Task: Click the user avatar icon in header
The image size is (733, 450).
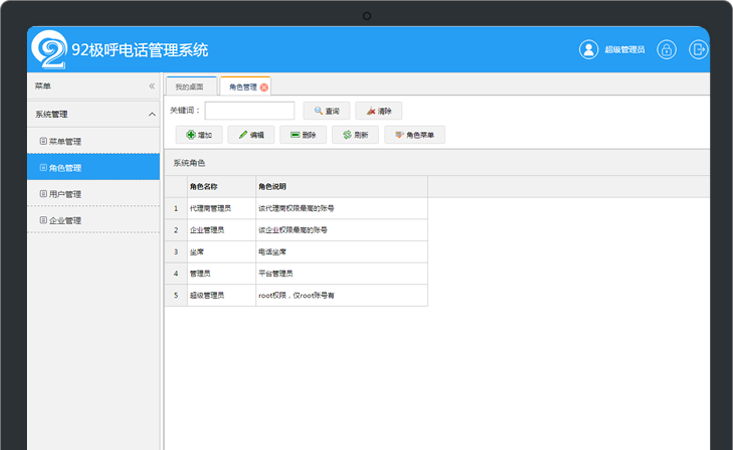Action: pyautogui.click(x=589, y=49)
